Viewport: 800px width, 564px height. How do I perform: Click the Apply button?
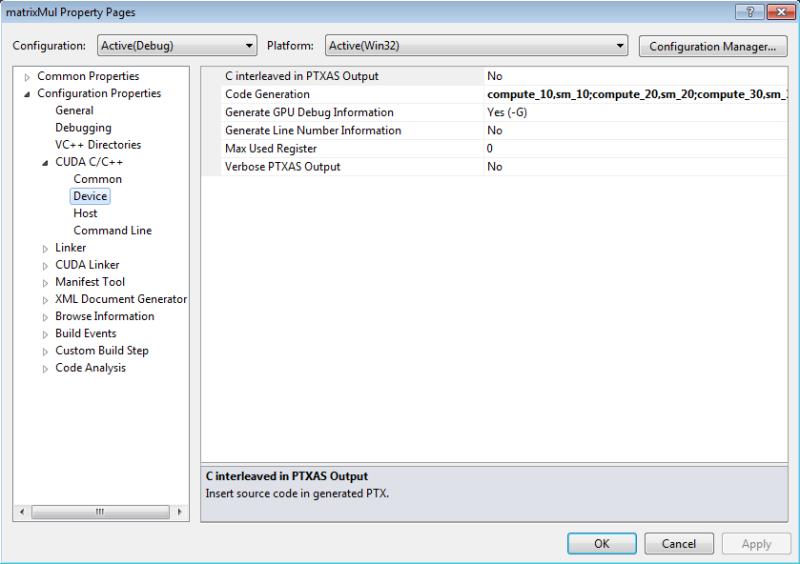pyautogui.click(x=756, y=544)
